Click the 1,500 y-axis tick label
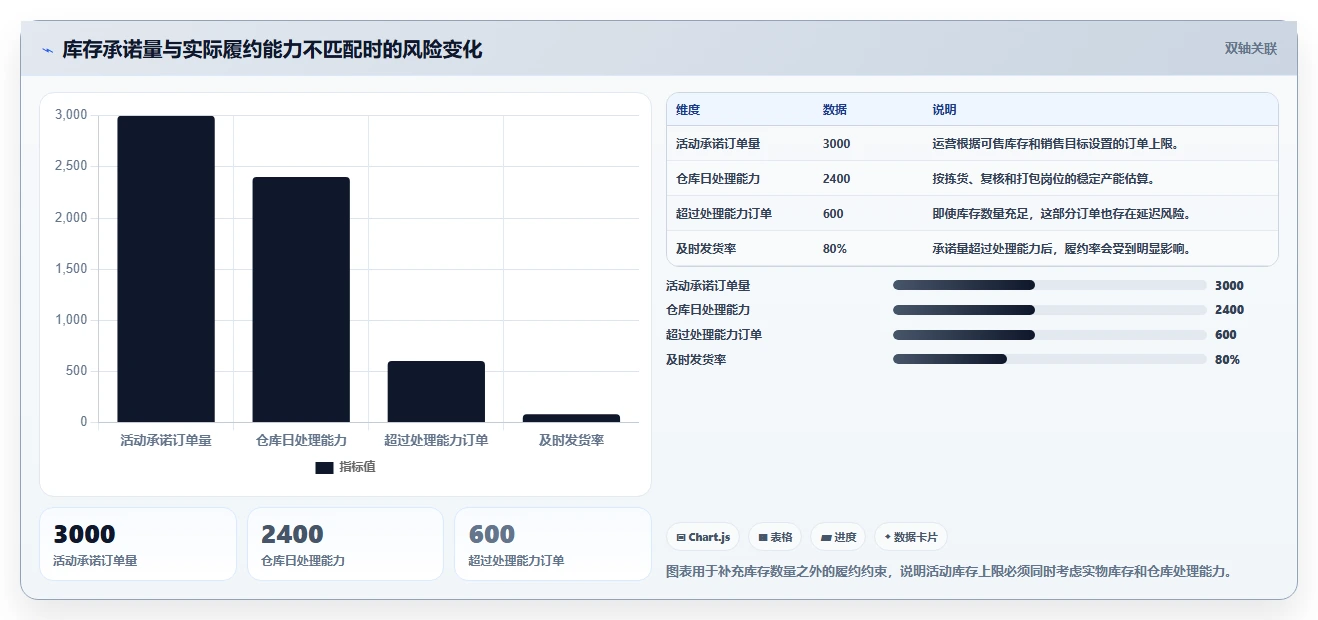1318x620 pixels. 71,269
